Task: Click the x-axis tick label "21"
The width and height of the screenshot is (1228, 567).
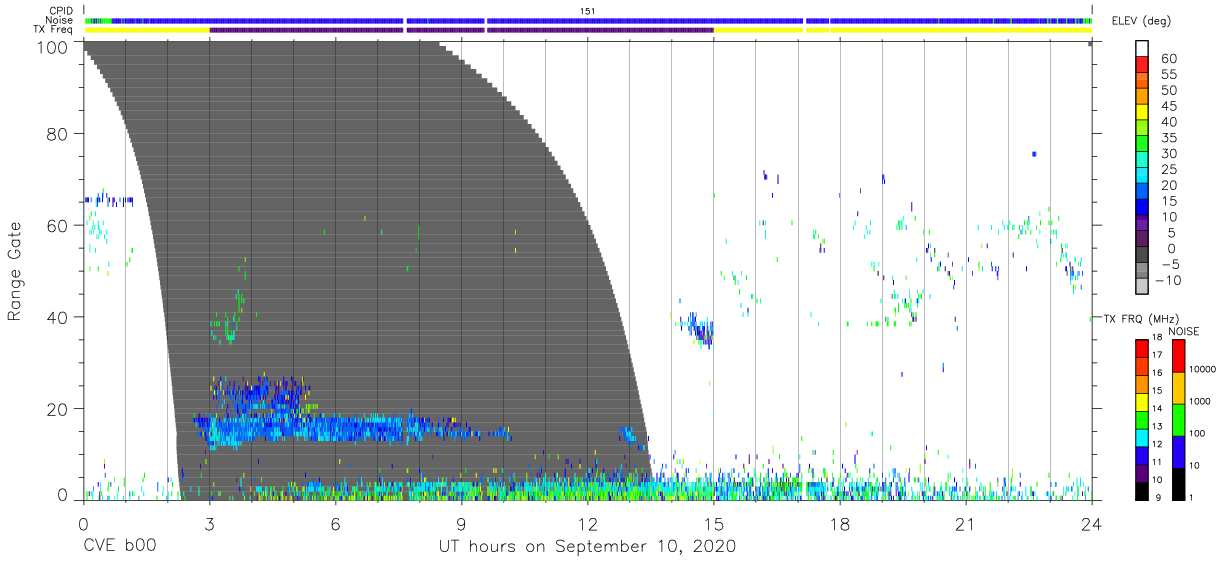Action: [966, 523]
